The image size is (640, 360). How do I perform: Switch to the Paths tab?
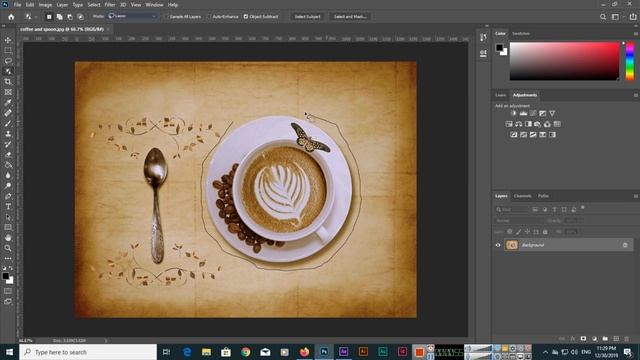pos(543,196)
